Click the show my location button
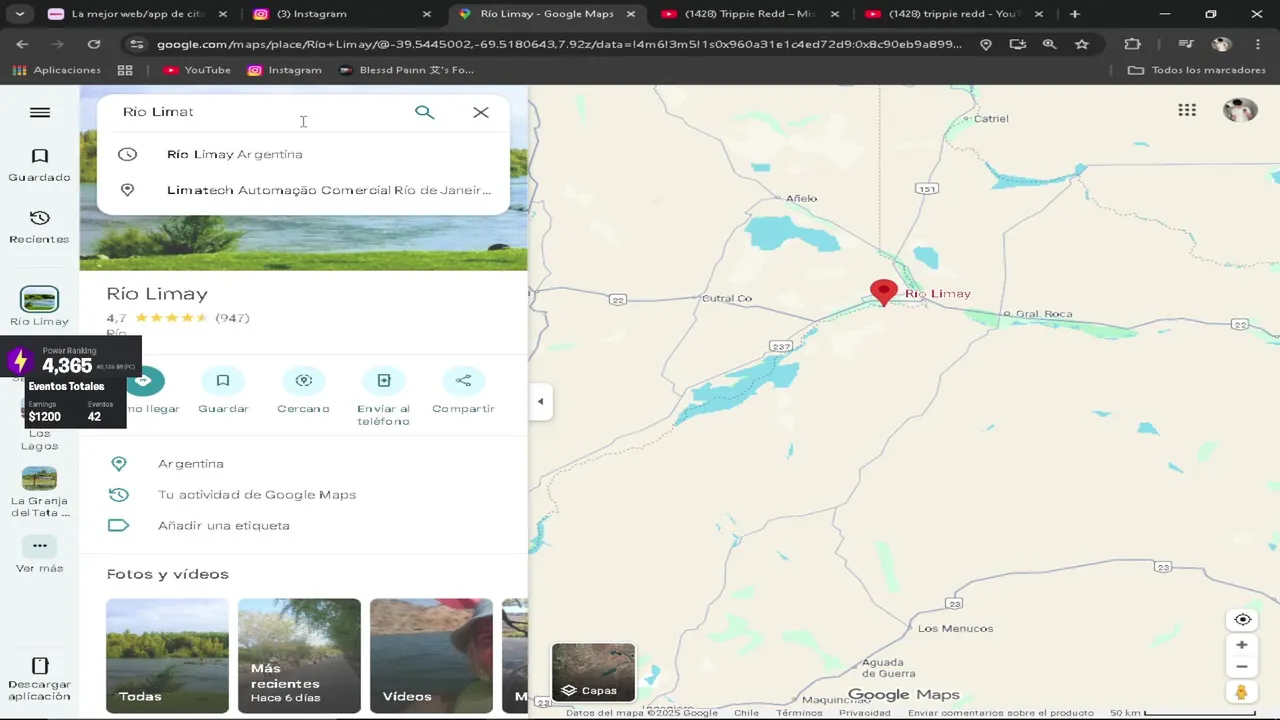1280x720 pixels. coord(1242,619)
